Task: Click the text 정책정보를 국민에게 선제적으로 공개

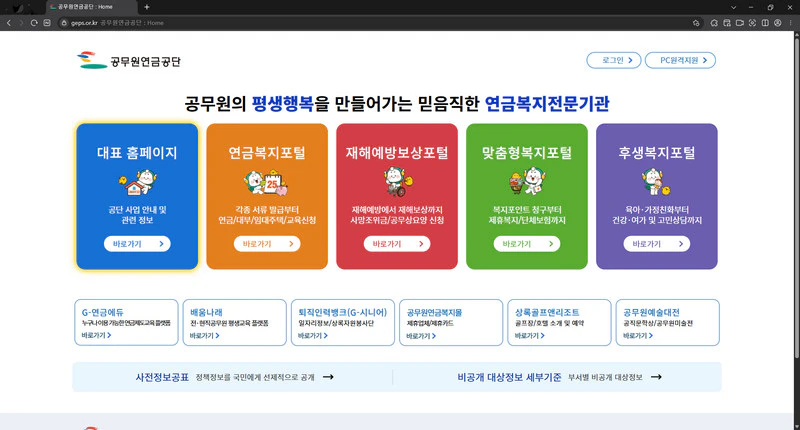Action: (255, 377)
